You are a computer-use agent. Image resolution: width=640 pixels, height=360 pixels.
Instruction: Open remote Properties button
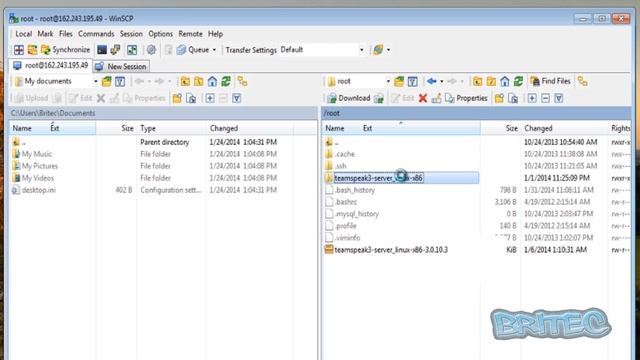click(467, 98)
